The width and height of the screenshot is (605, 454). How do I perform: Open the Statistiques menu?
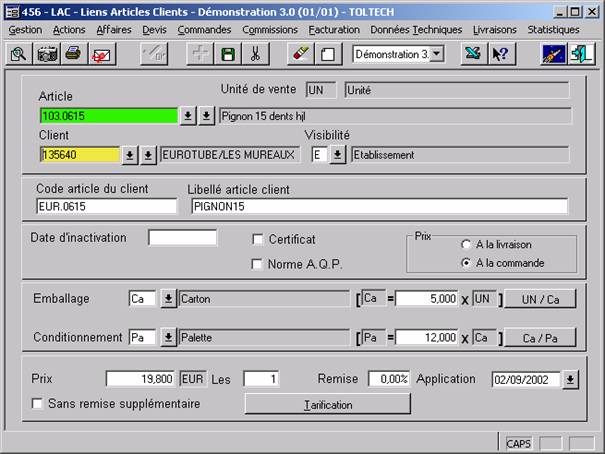click(x=553, y=30)
